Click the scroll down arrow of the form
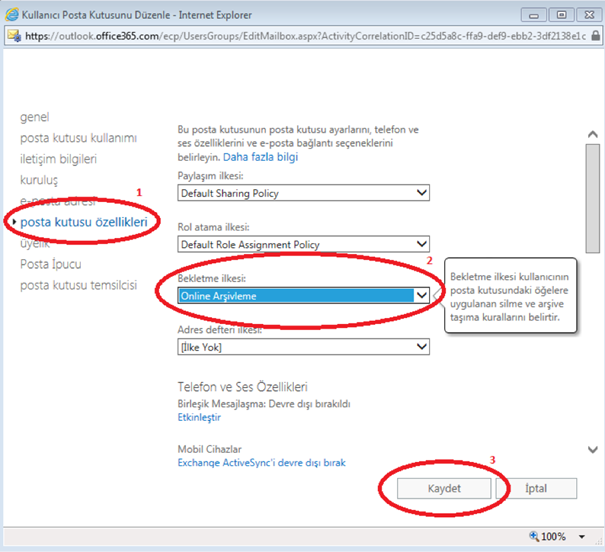605x552 pixels. (x=593, y=450)
